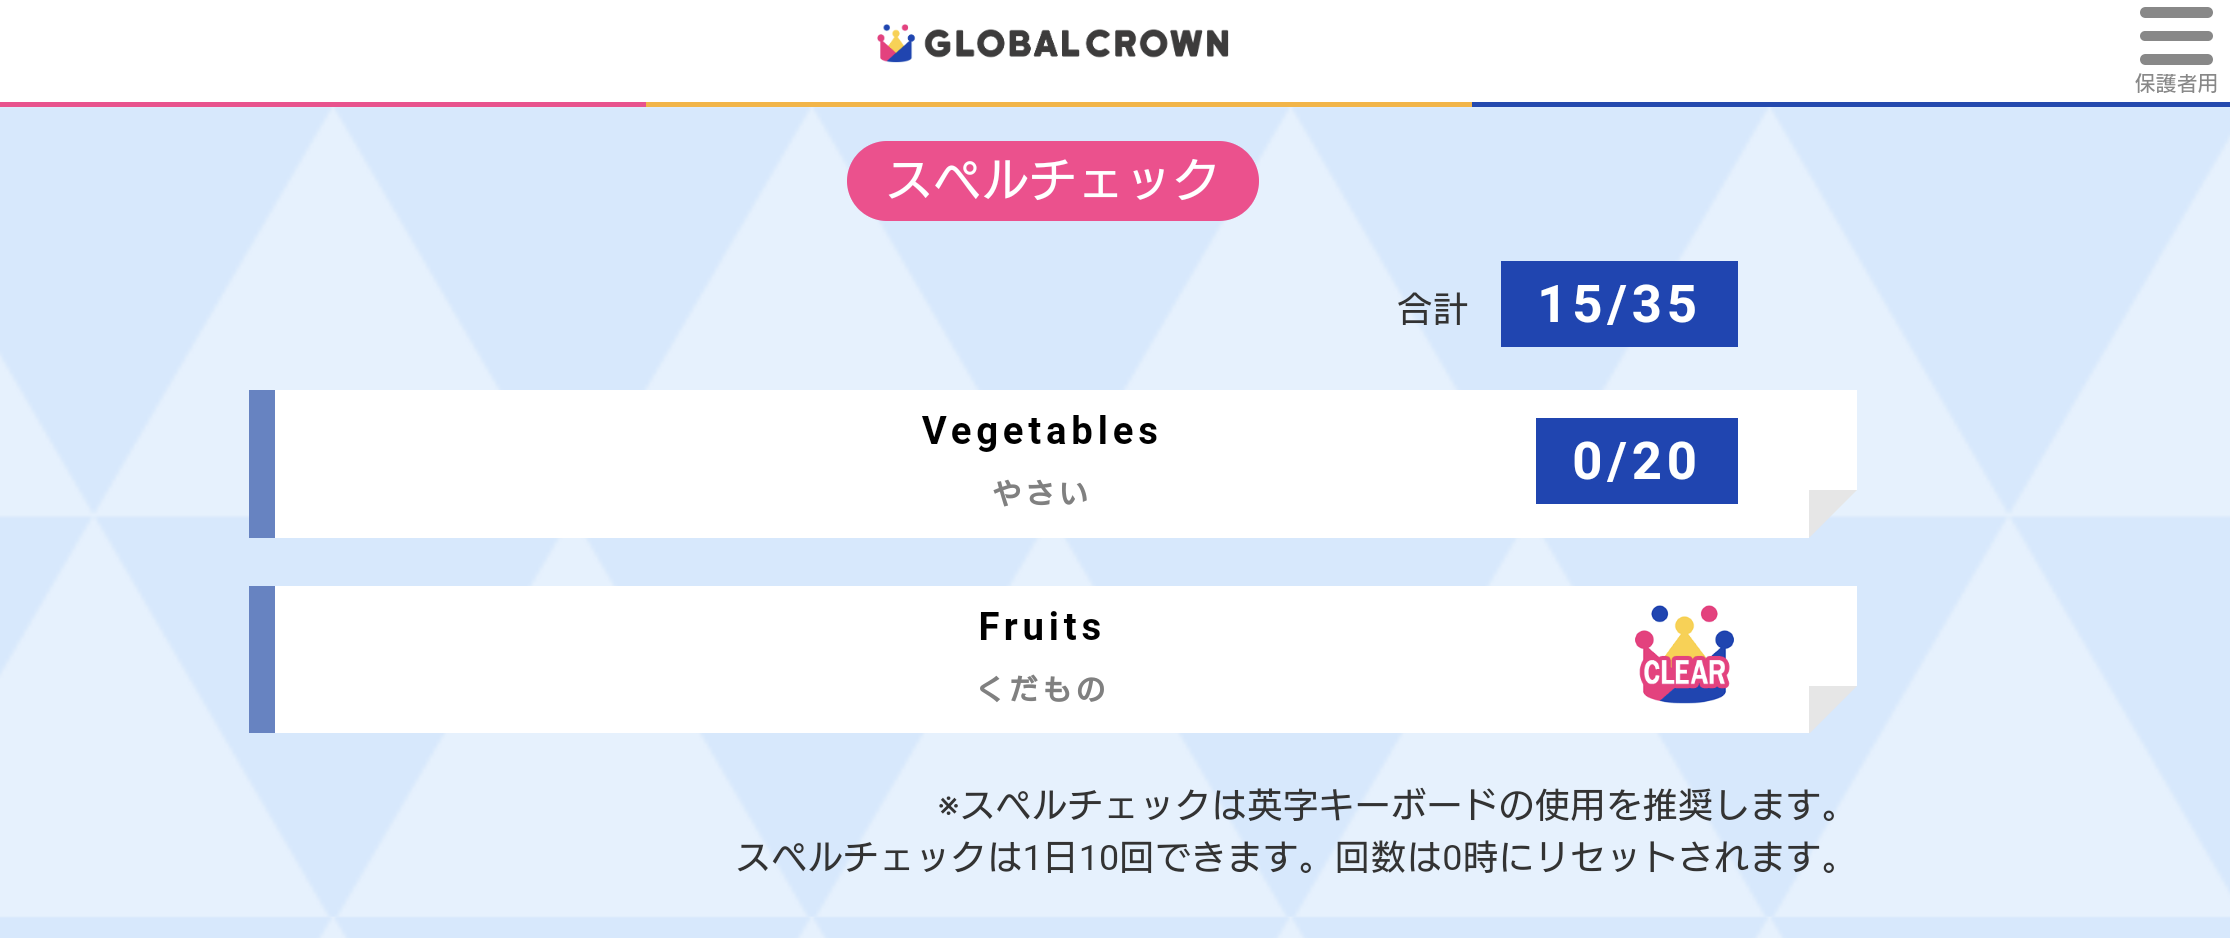Viewport: 2230px width, 938px height.
Task: Click the GLOBALCROWN logo text
Action: (1076, 44)
